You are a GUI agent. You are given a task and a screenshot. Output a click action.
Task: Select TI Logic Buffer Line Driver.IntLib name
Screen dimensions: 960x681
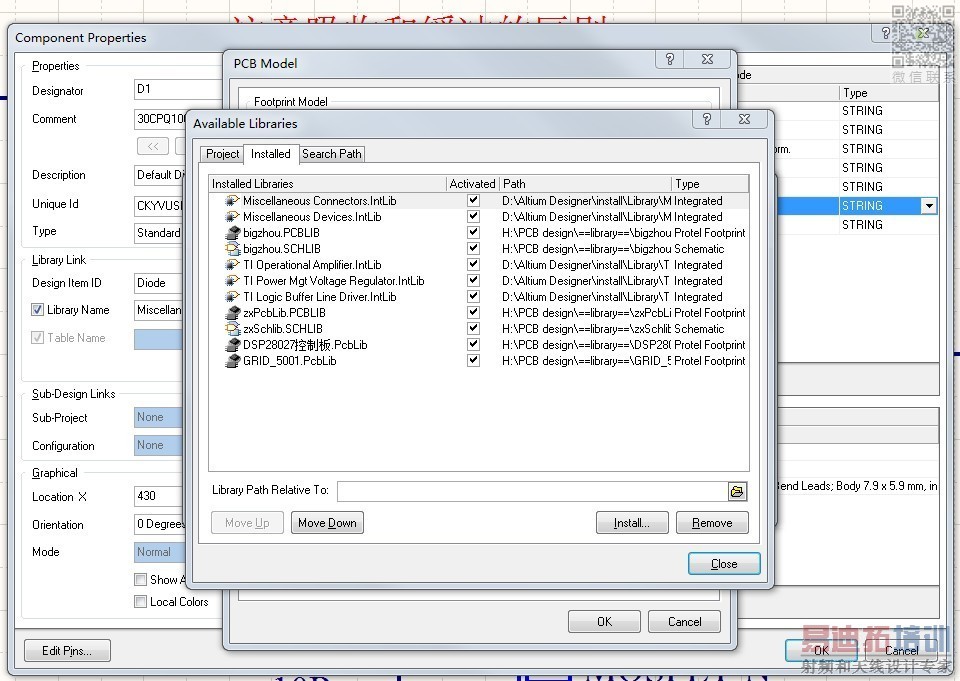(320, 296)
